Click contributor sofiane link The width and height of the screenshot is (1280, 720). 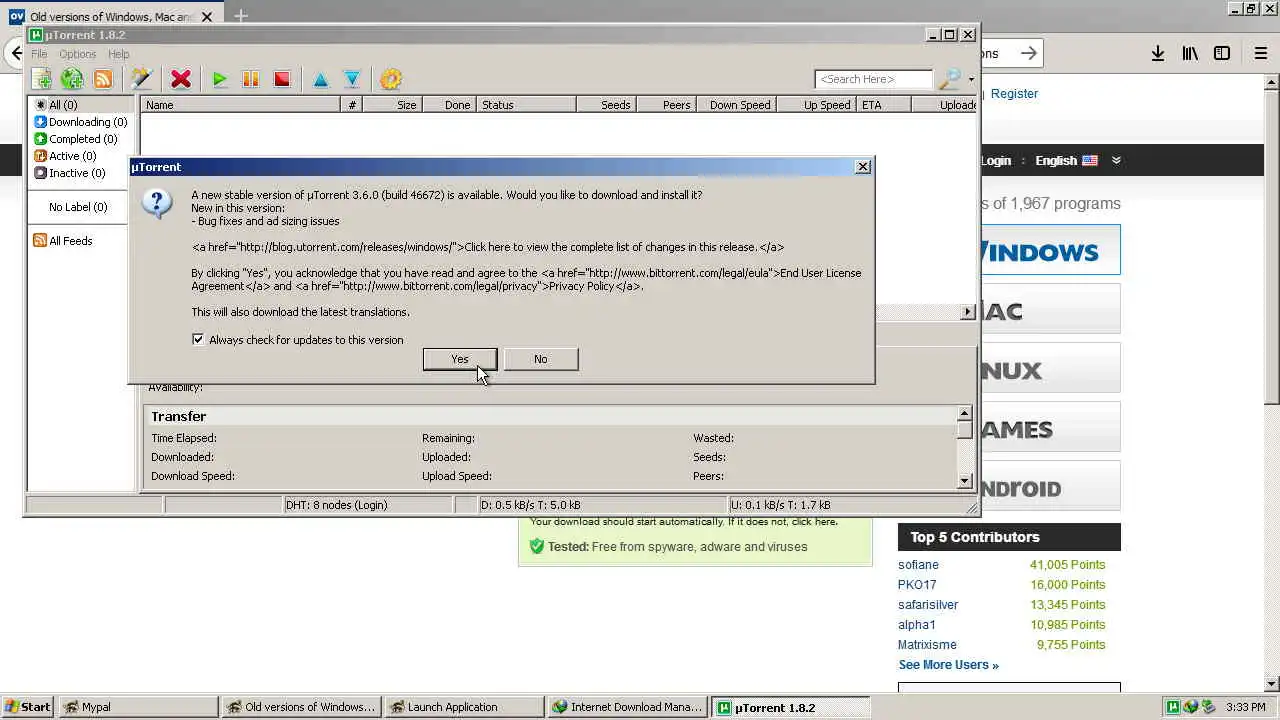pyautogui.click(x=918, y=565)
